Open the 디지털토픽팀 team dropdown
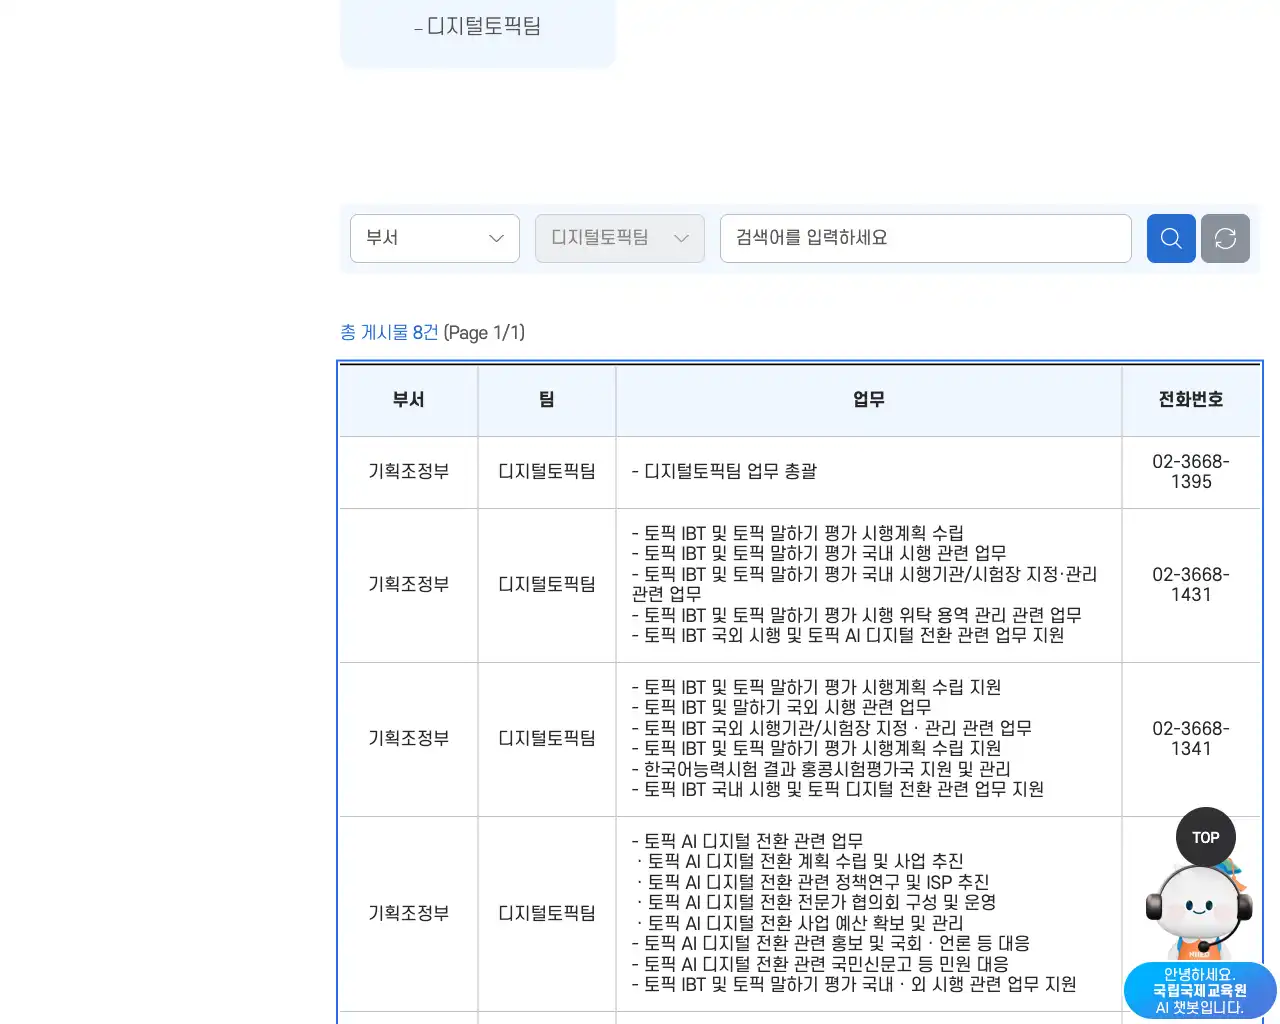This screenshot has width=1280, height=1024. coord(620,238)
